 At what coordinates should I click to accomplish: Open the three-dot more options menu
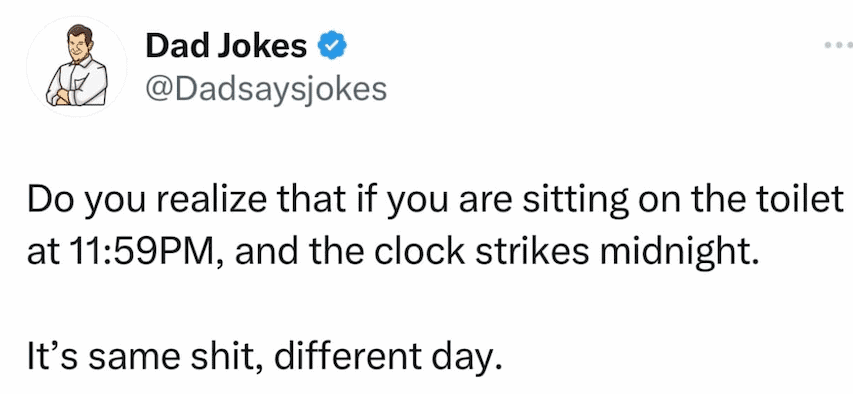(x=838, y=45)
